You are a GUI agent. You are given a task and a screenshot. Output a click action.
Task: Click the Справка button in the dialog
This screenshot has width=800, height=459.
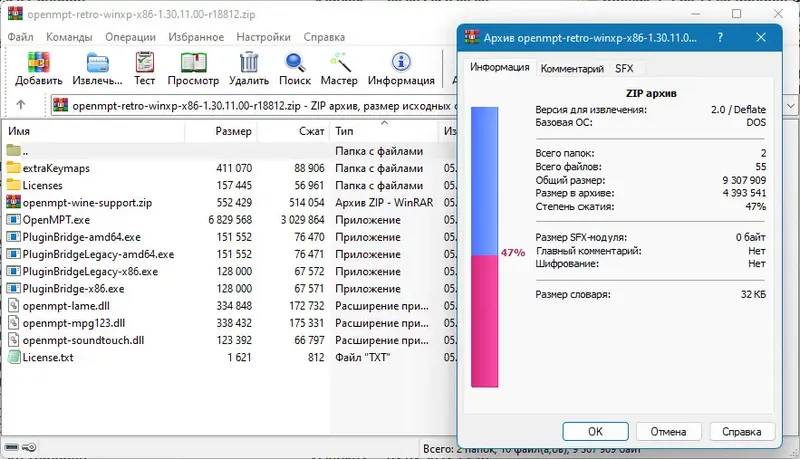pyautogui.click(x=742, y=431)
